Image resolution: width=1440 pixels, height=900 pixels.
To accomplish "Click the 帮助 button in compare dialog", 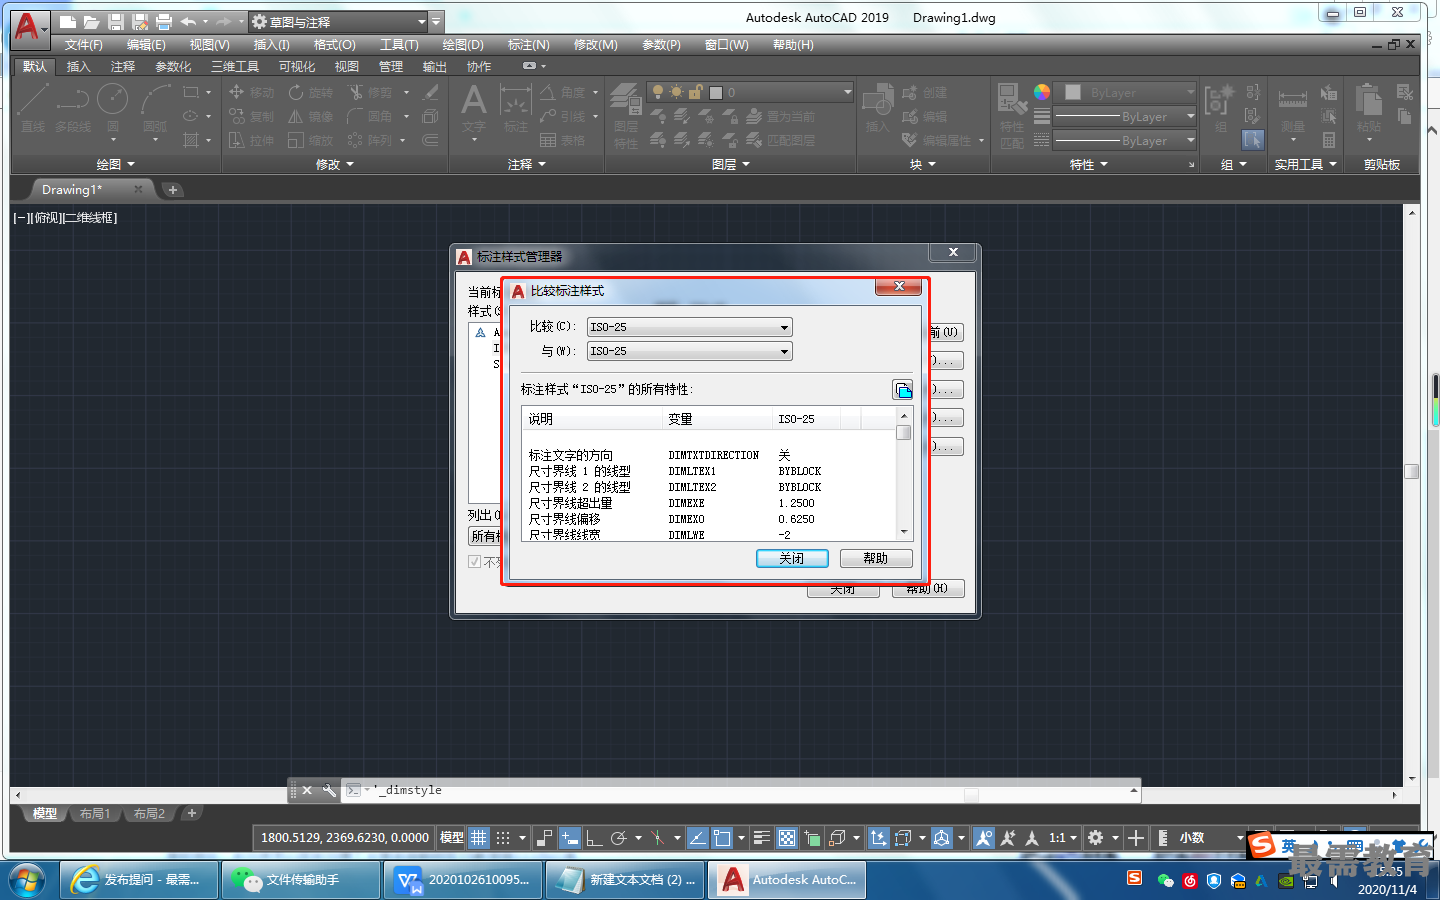I will pos(876,558).
